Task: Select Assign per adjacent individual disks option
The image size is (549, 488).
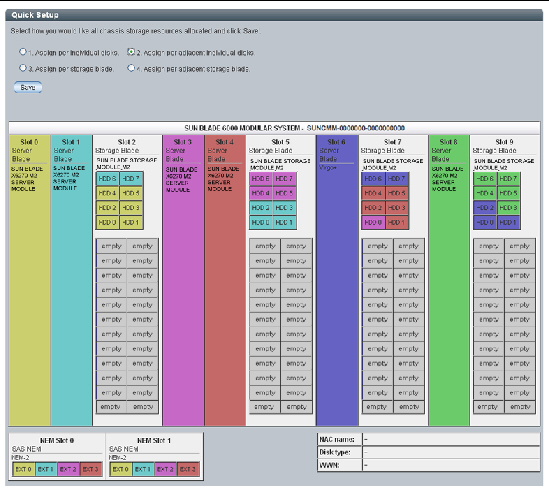Action: pyautogui.click(x=131, y=52)
